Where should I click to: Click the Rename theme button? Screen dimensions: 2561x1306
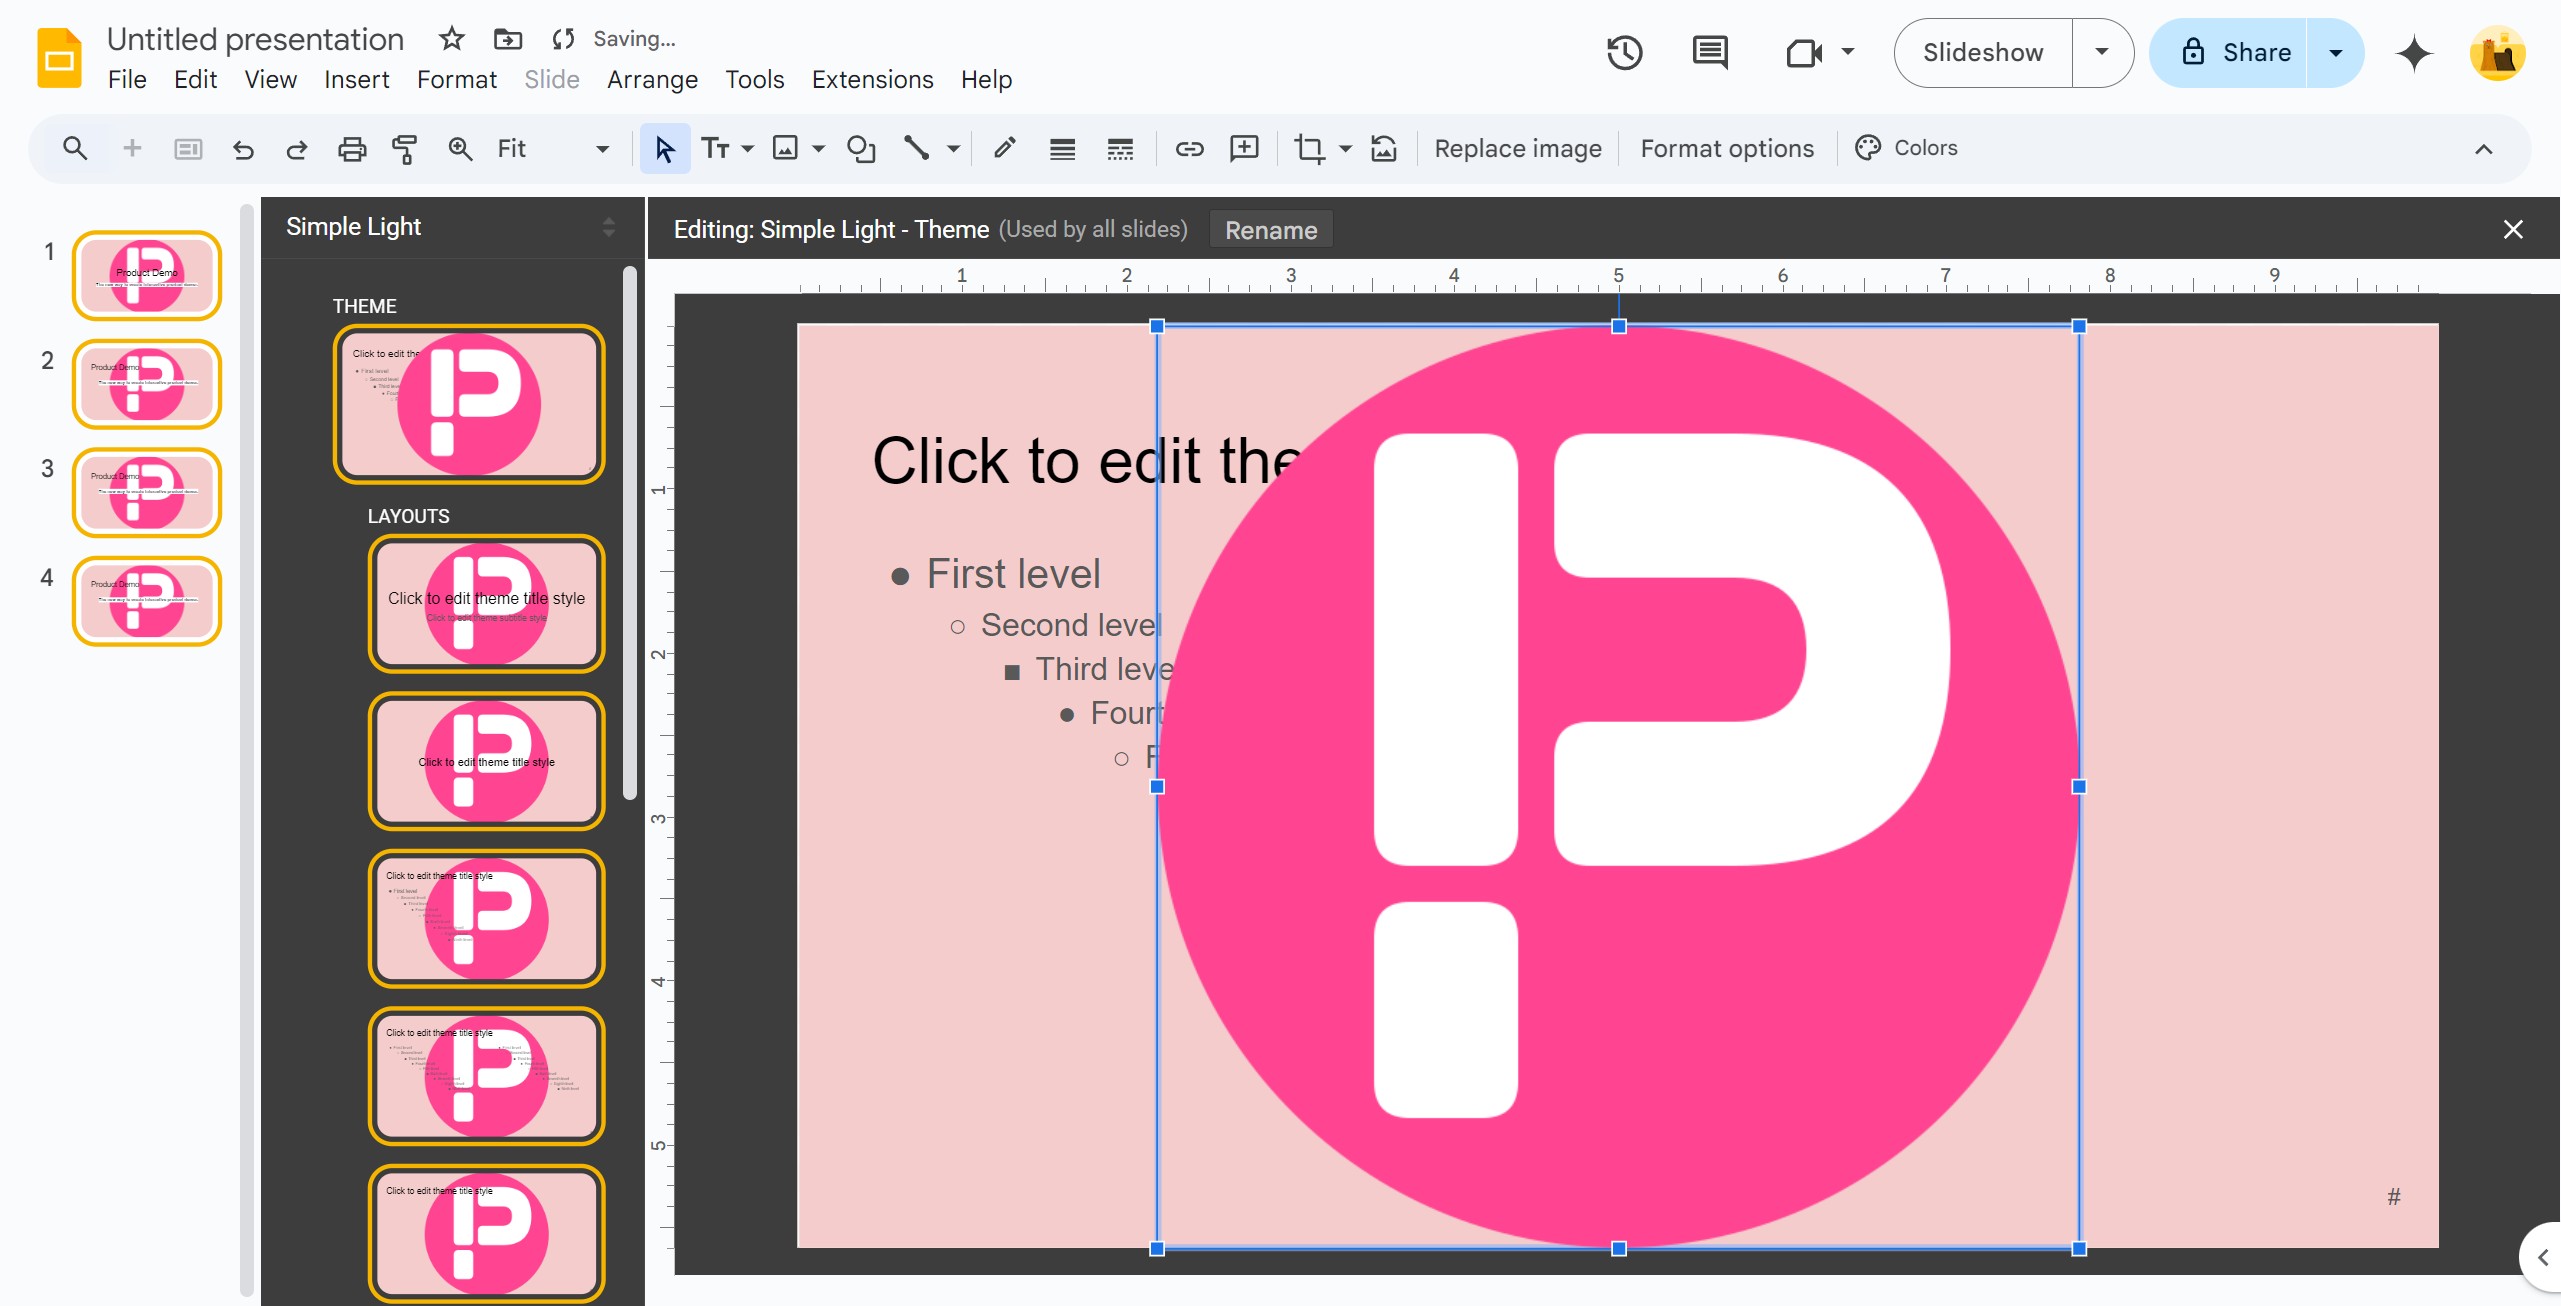click(1271, 230)
